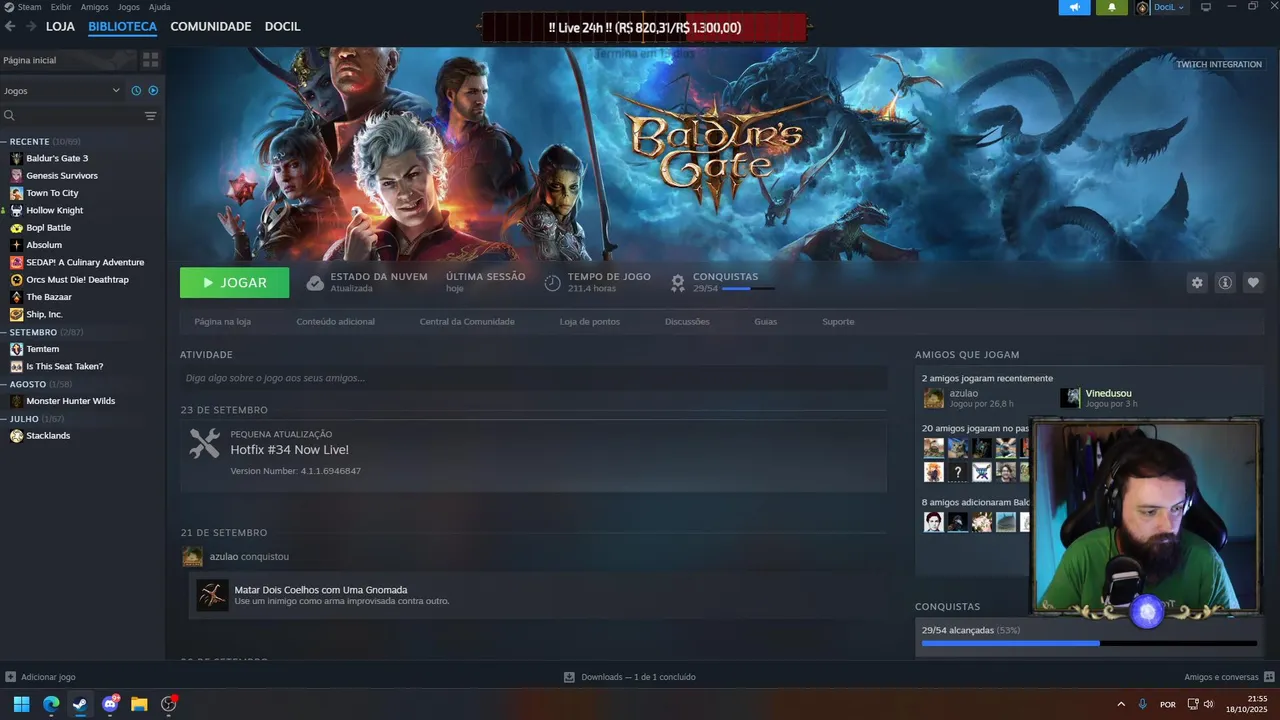The image size is (1280, 720).
Task: Click the achievements progress bar near CONQUISTAS 29/54
Action: [748, 289]
